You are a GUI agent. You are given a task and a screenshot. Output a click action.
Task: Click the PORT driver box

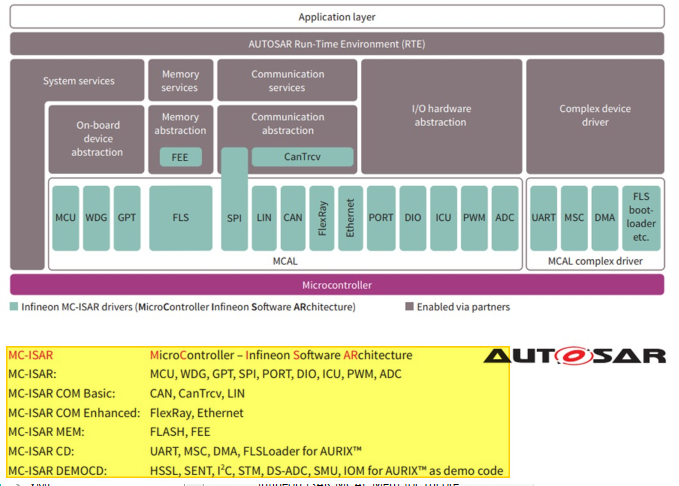381,218
